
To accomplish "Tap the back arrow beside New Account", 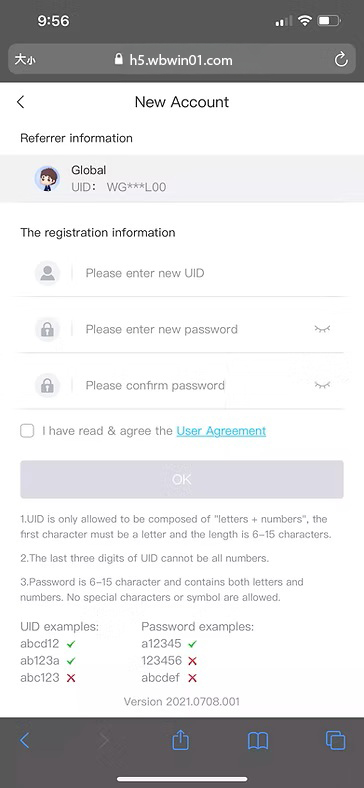I will point(20,102).
